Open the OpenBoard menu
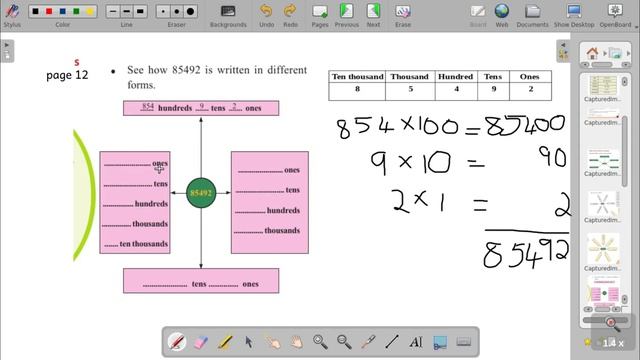Image resolution: width=640 pixels, height=360 pixels. pos(616,15)
